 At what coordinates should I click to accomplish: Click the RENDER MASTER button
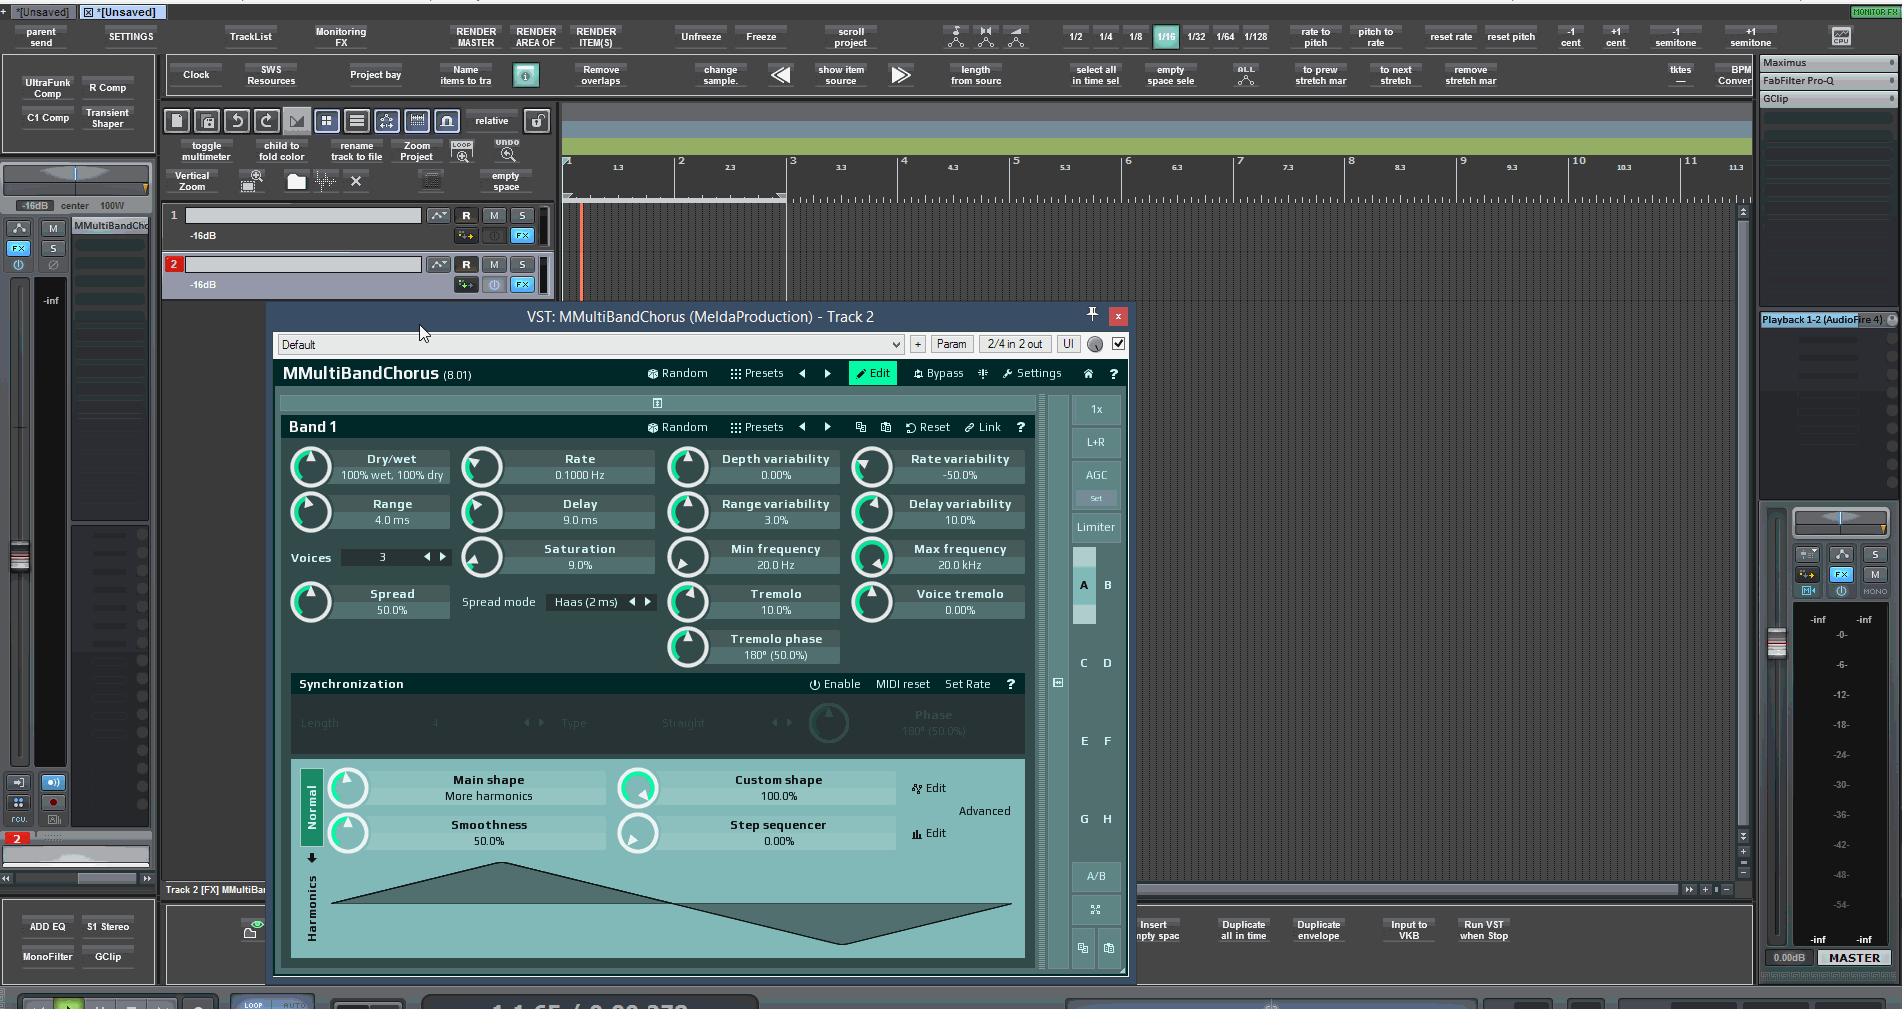coord(476,37)
